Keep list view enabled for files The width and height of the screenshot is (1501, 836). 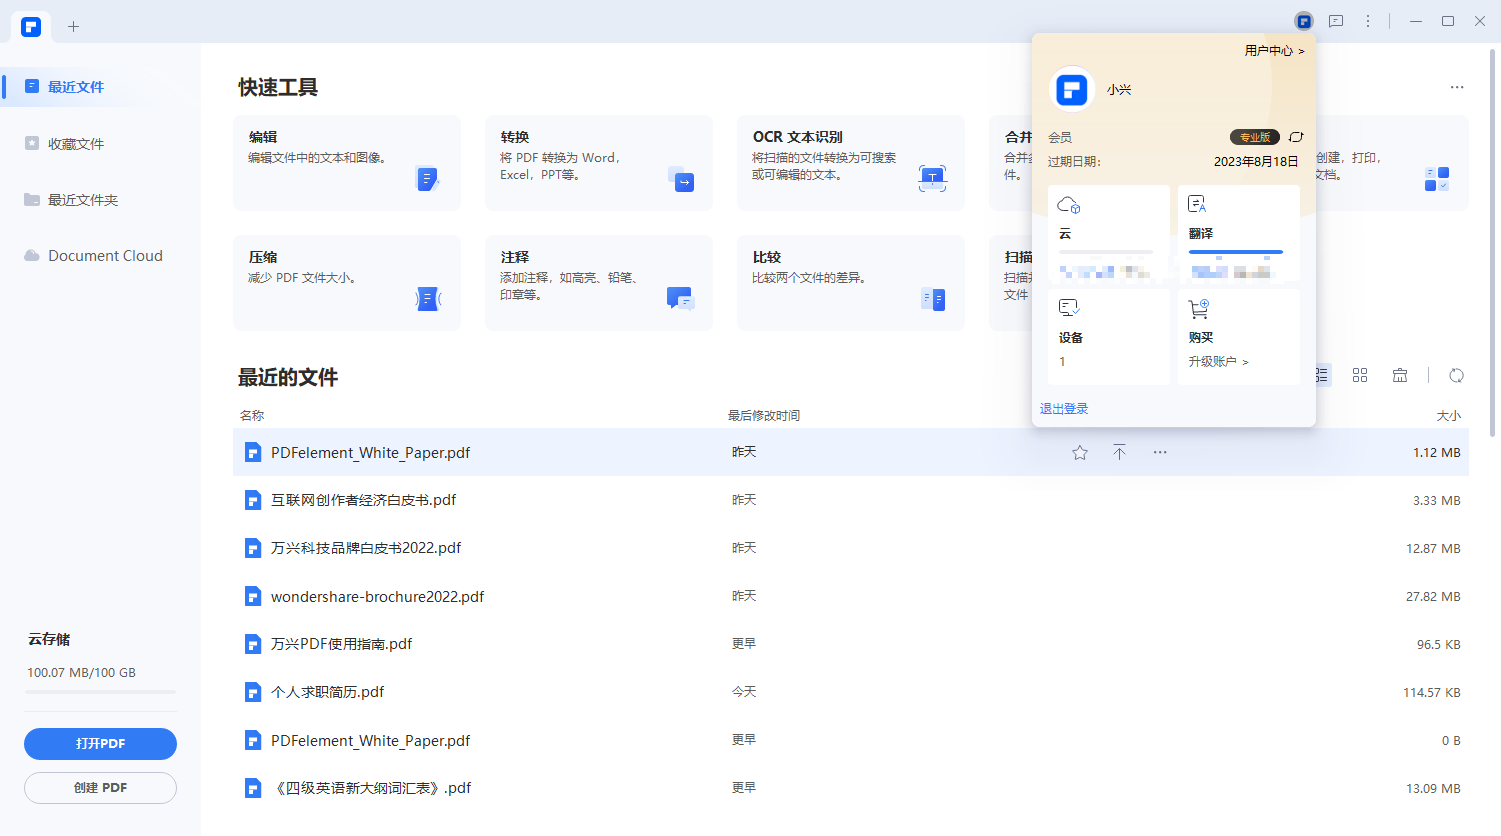pyautogui.click(x=1320, y=375)
